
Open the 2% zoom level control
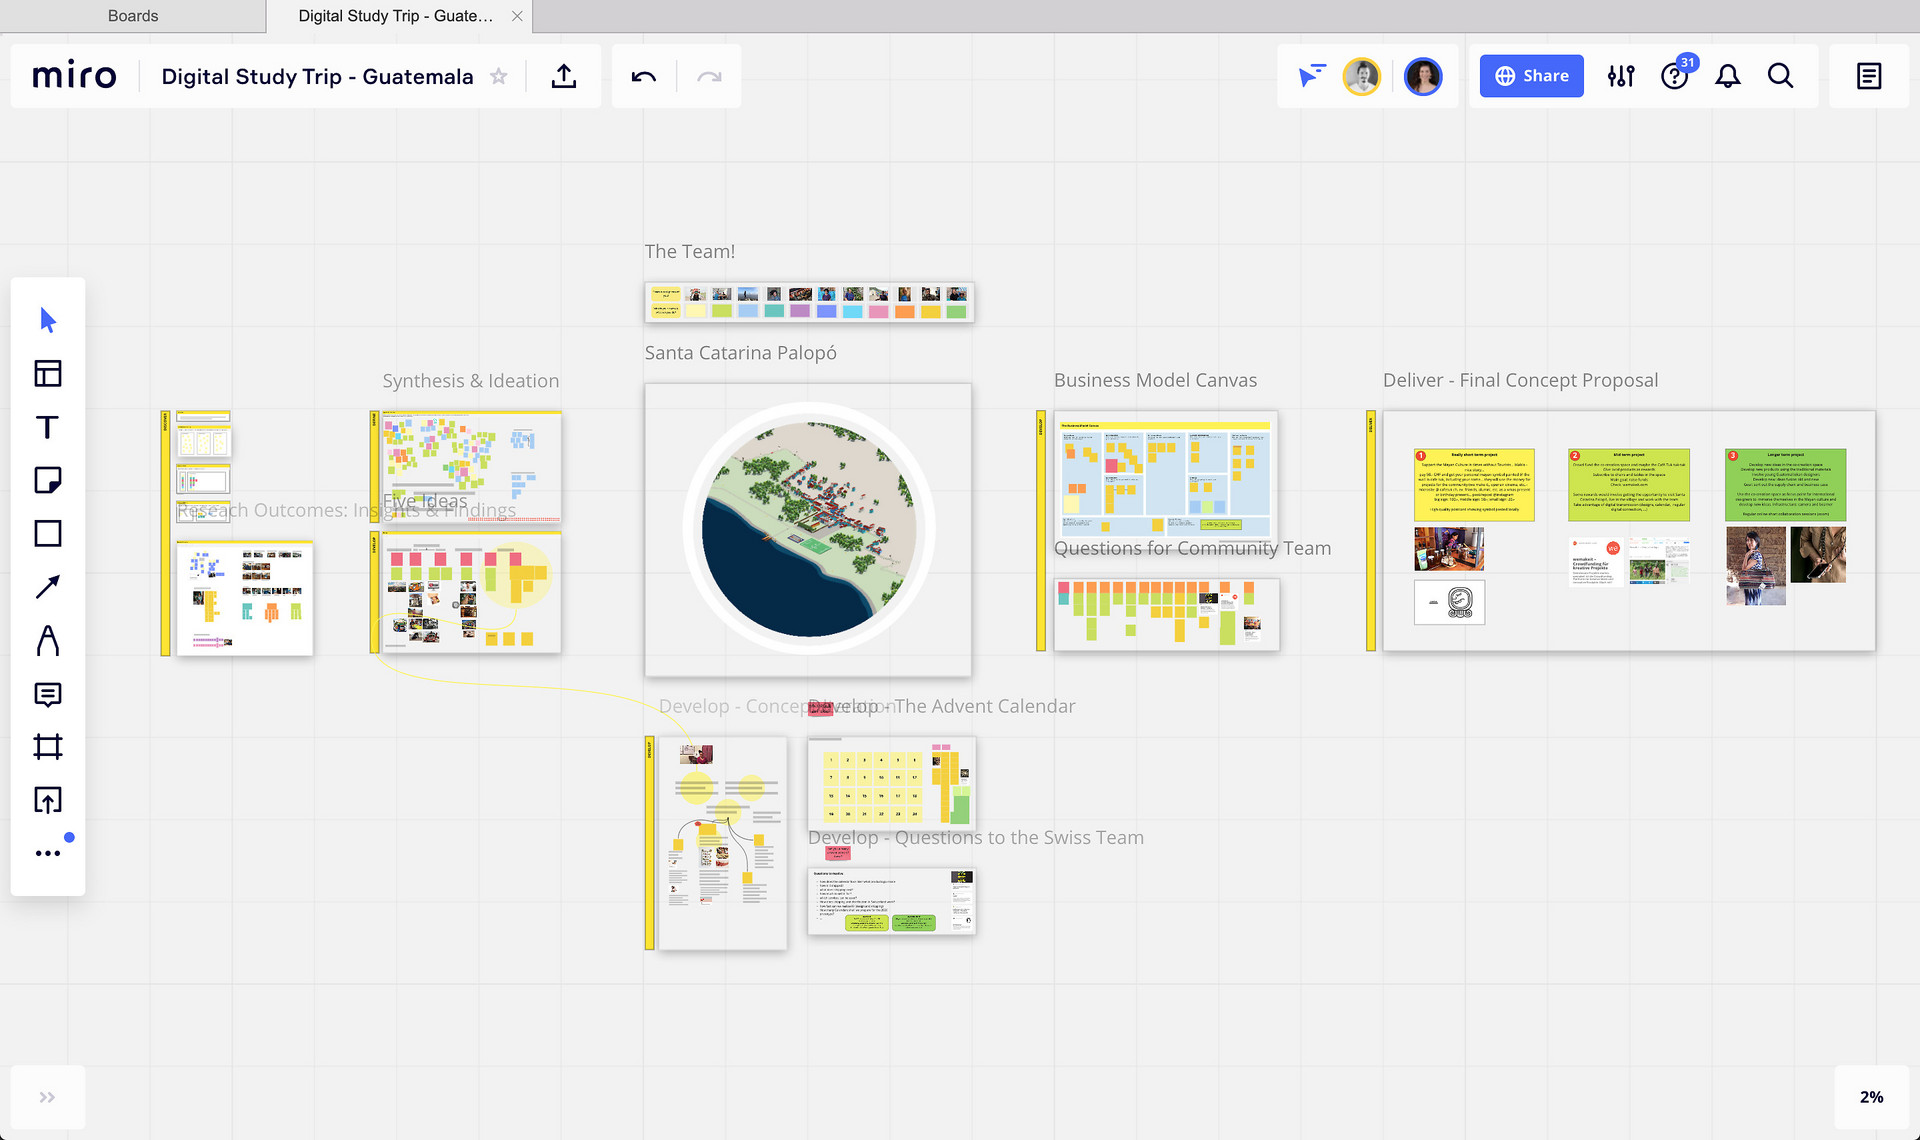pyautogui.click(x=1871, y=1097)
